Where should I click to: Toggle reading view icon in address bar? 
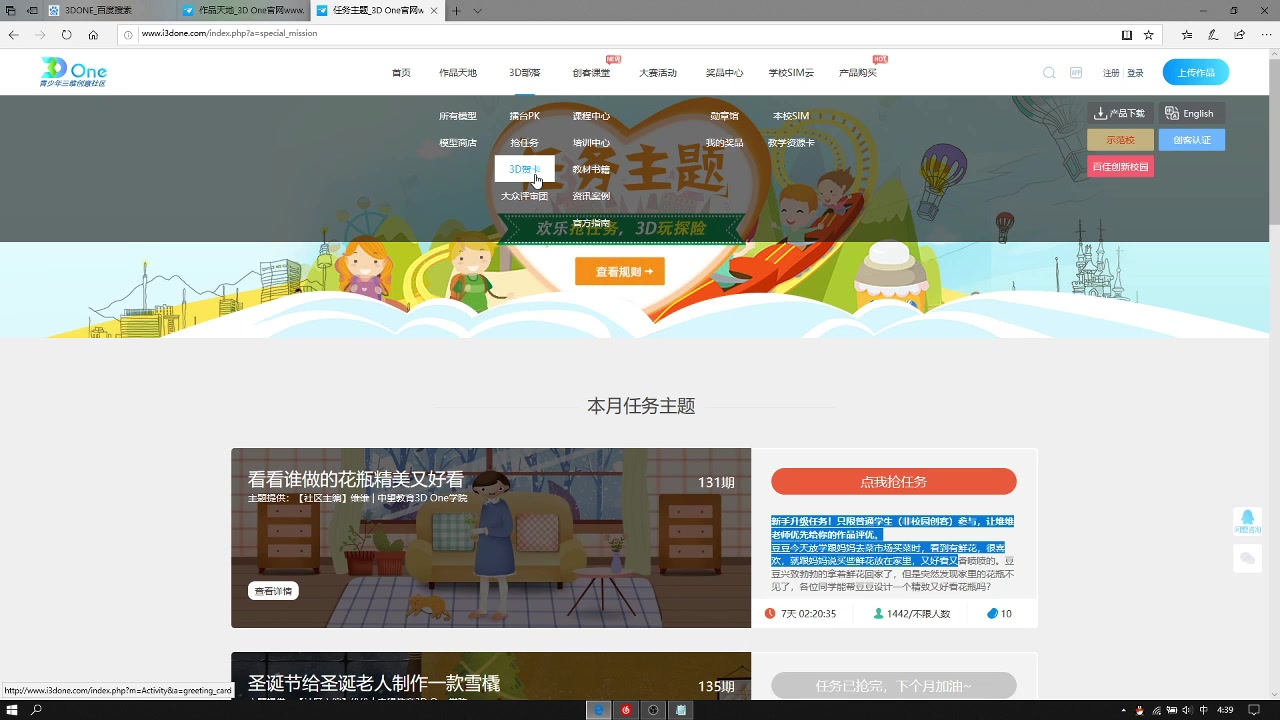(x=1127, y=34)
